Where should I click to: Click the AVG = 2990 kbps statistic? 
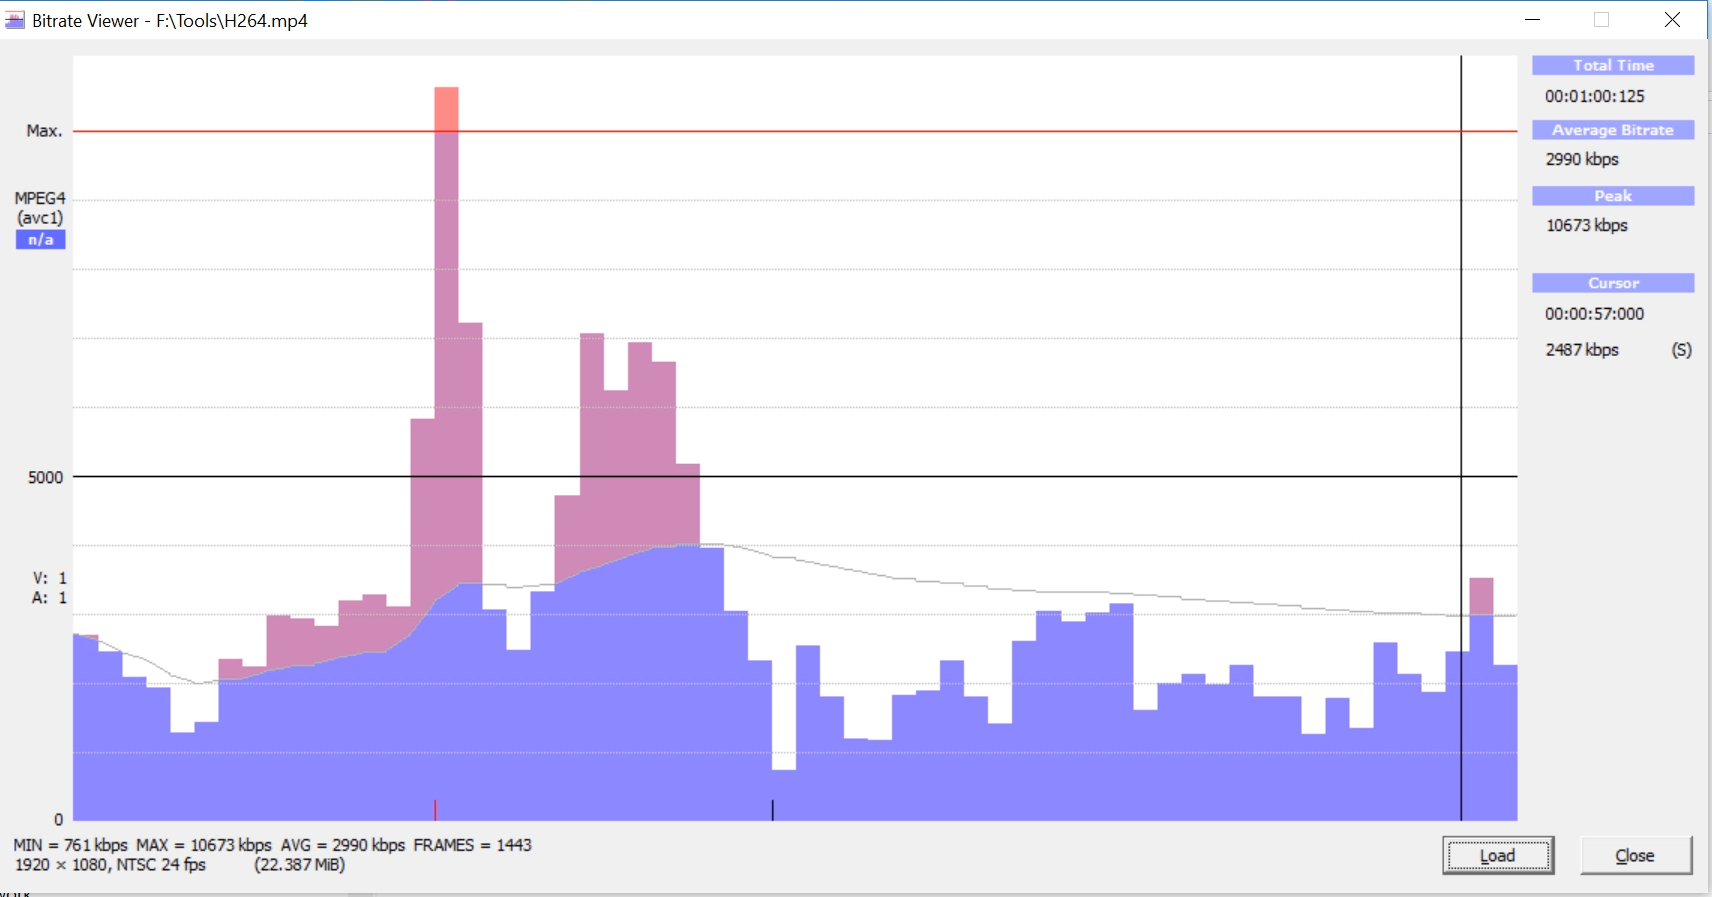(343, 845)
